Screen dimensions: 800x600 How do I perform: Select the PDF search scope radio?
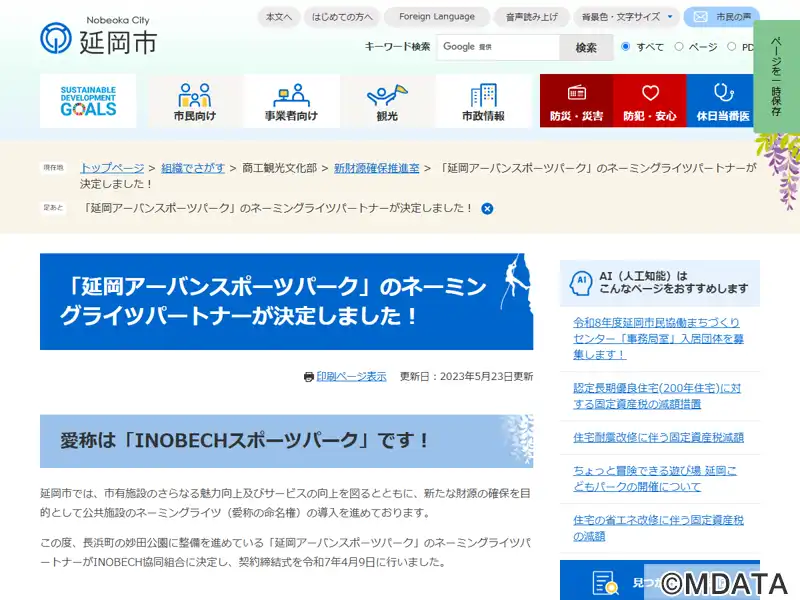(732, 47)
